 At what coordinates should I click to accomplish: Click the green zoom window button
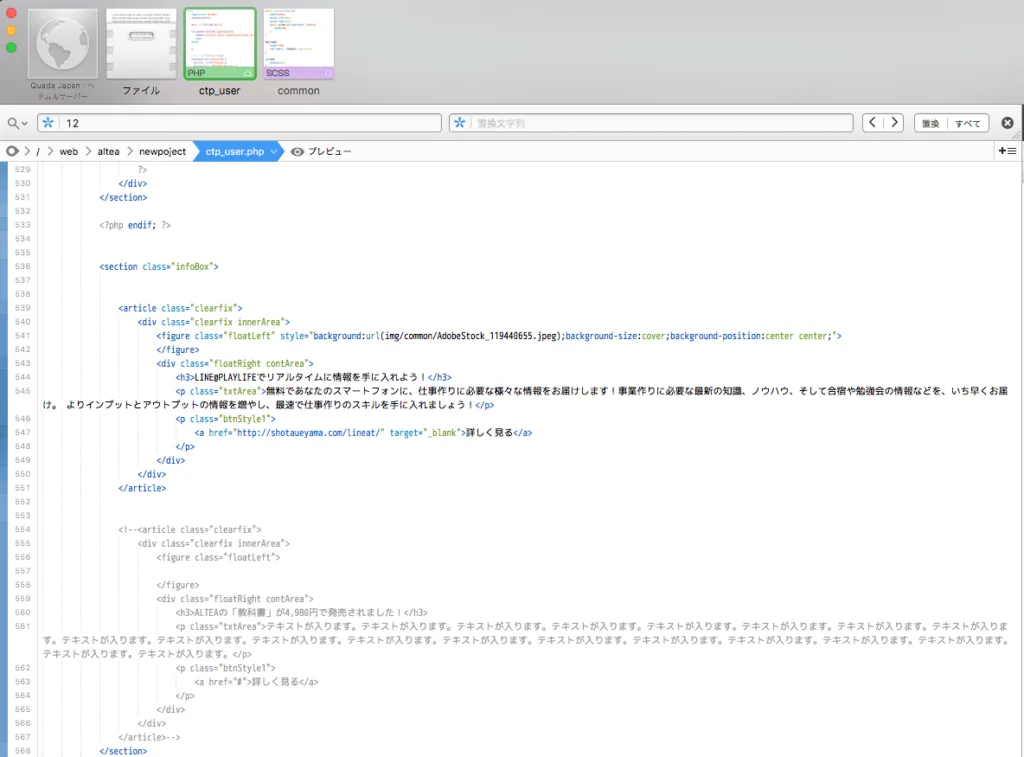click(11, 48)
